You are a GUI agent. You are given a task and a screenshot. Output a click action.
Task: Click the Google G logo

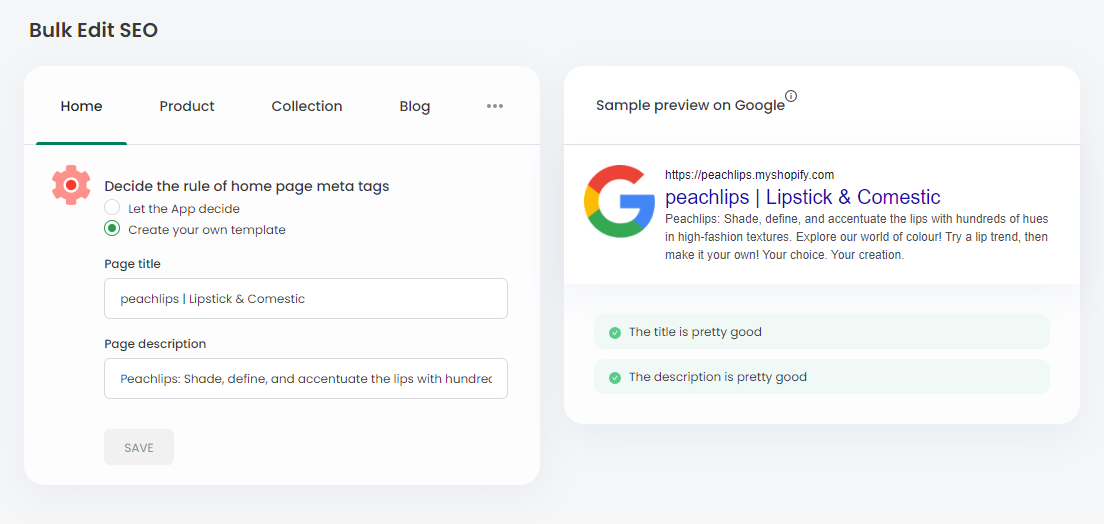(x=620, y=201)
